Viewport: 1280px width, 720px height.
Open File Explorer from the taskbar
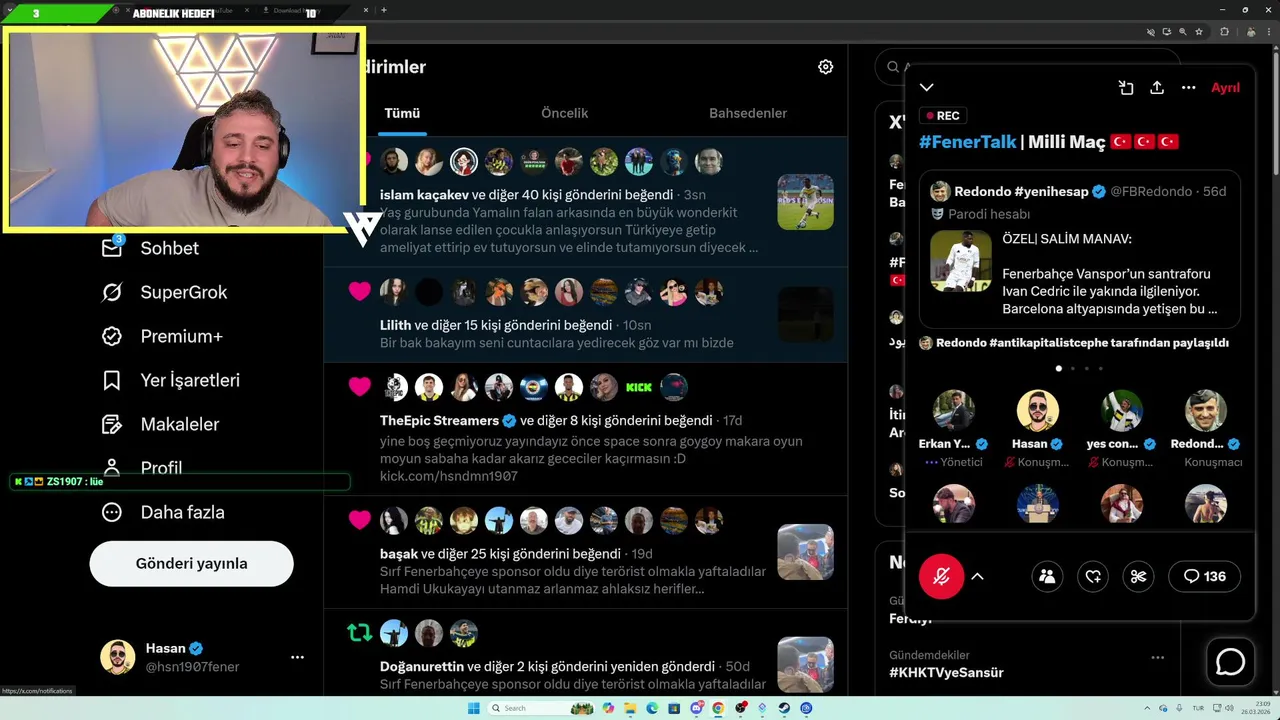(630, 708)
